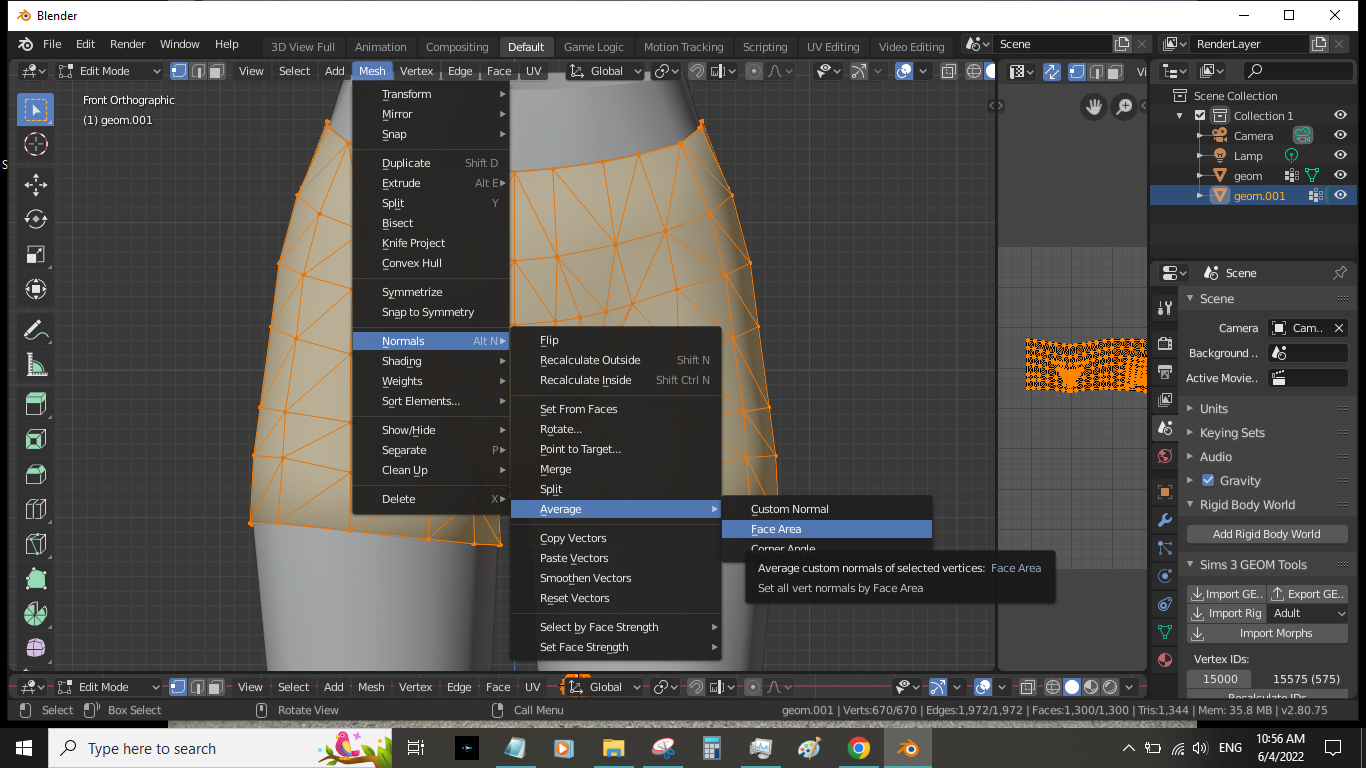Open the Edit Mode dropdown in header
Viewport: 1366px width, 768px height.
[109, 71]
